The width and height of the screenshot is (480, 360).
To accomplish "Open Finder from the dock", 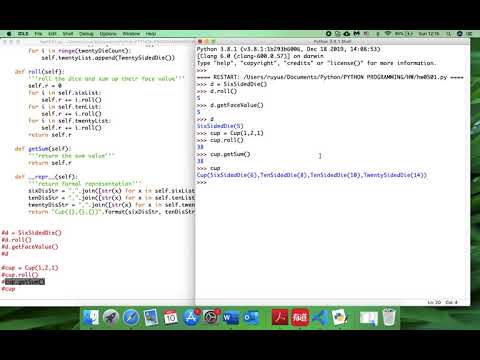I will tap(91, 317).
